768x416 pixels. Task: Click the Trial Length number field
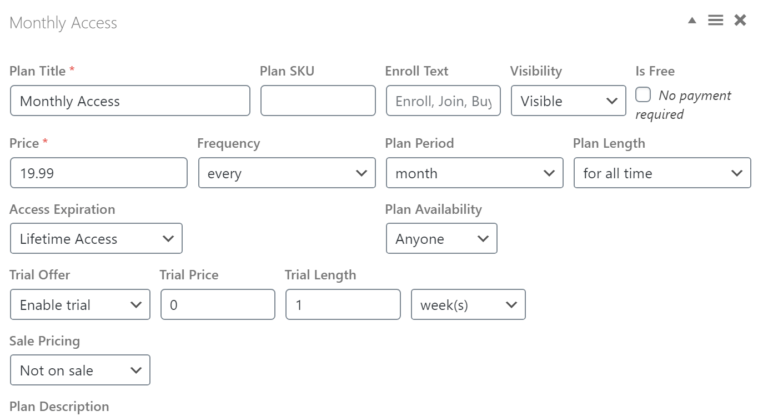pyautogui.click(x=342, y=304)
